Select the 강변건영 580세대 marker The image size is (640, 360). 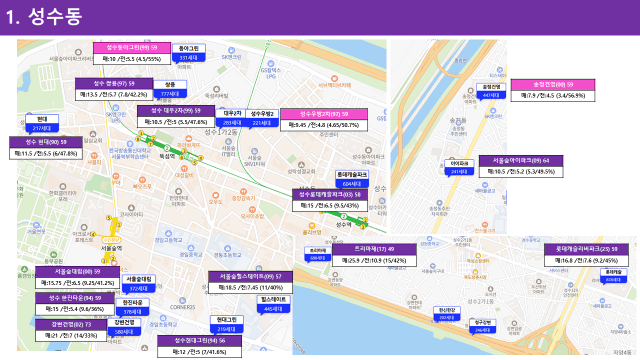click(124, 327)
